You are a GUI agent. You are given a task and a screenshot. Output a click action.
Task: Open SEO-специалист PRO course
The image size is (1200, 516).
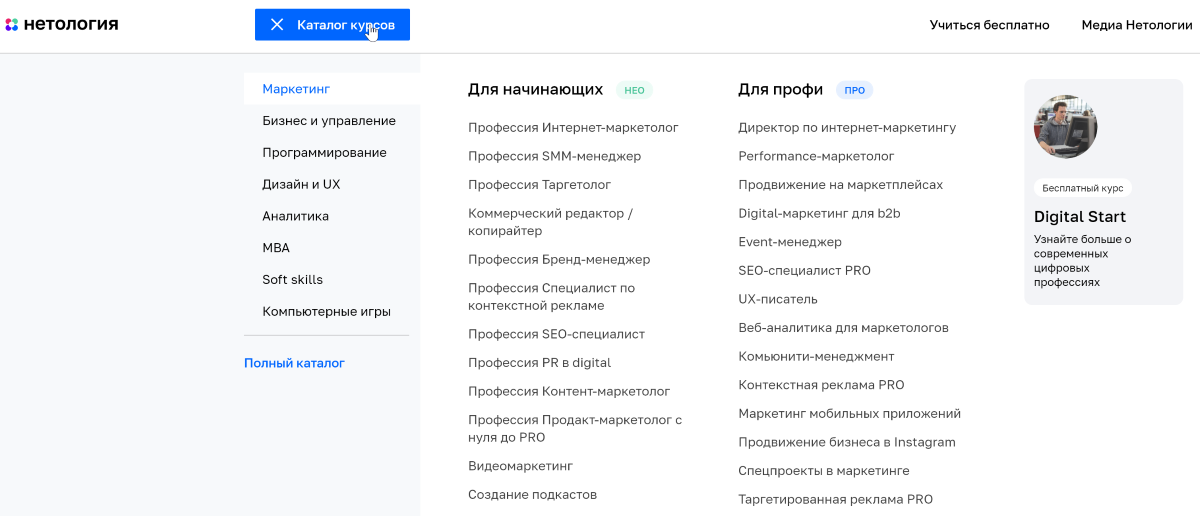coord(804,271)
